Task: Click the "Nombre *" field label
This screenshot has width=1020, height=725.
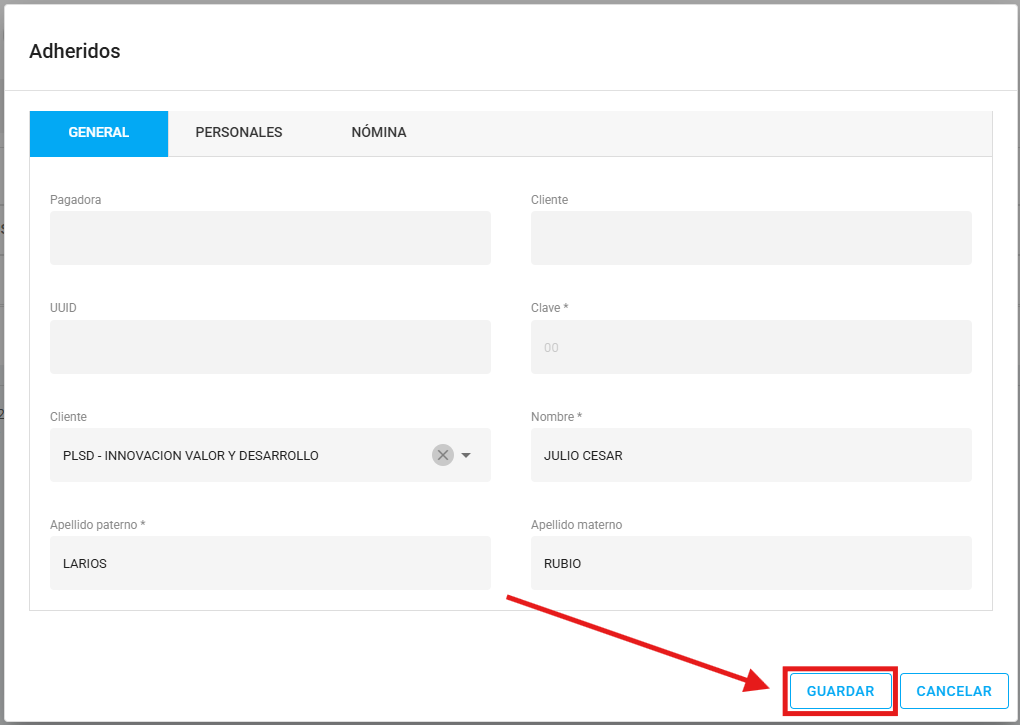Action: pyautogui.click(x=556, y=416)
